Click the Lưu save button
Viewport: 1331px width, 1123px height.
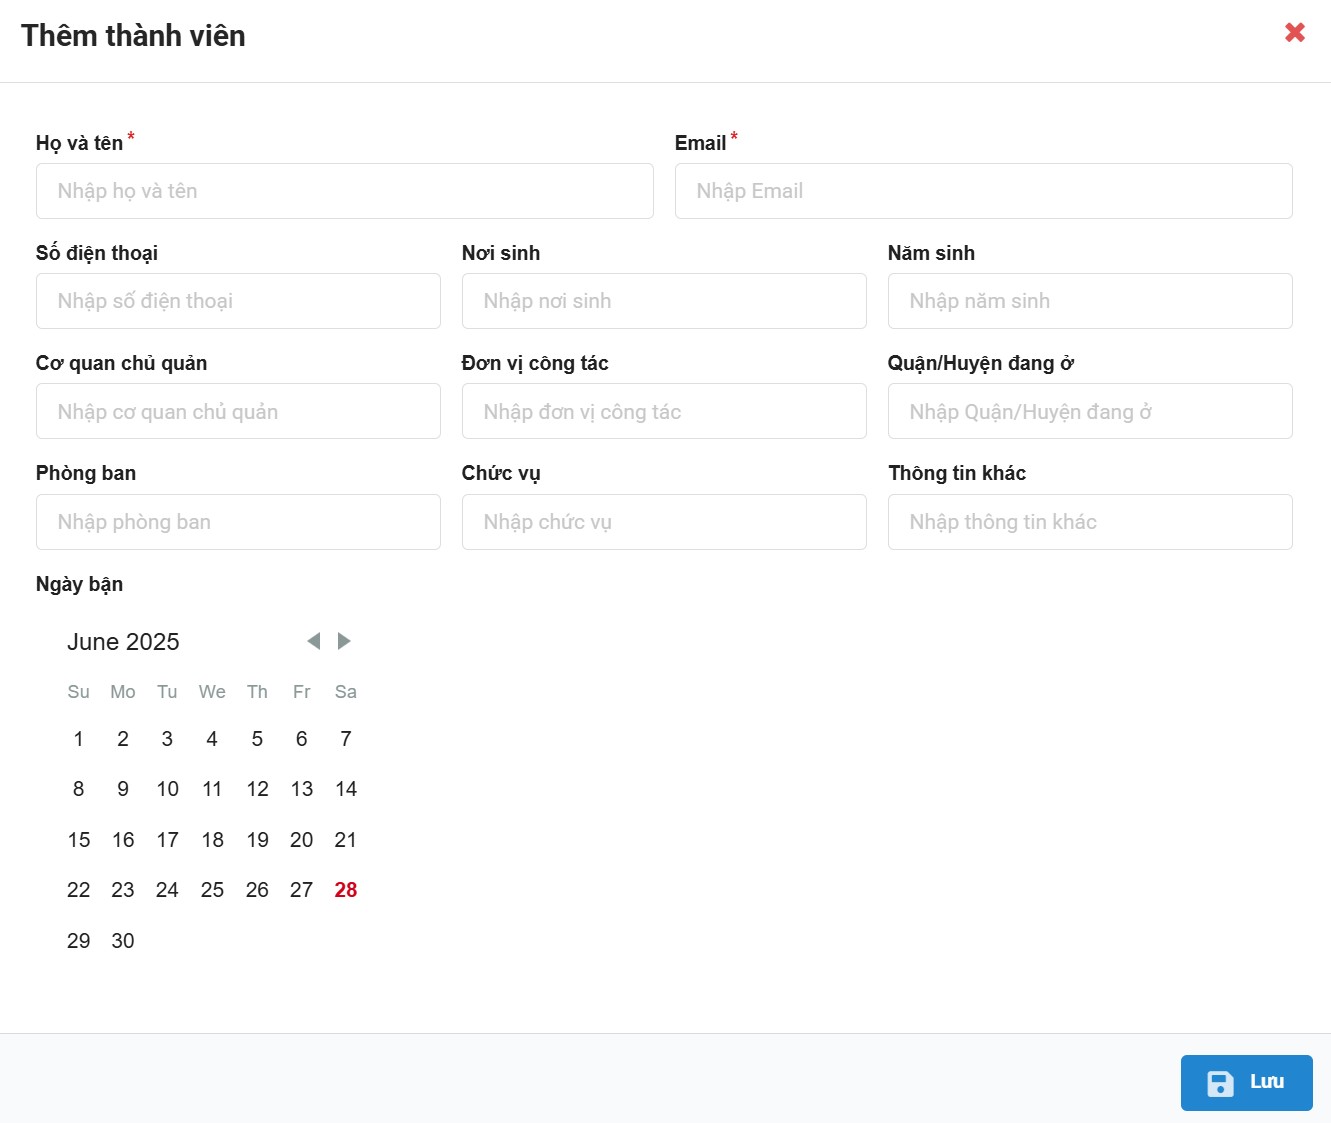(x=1246, y=1082)
